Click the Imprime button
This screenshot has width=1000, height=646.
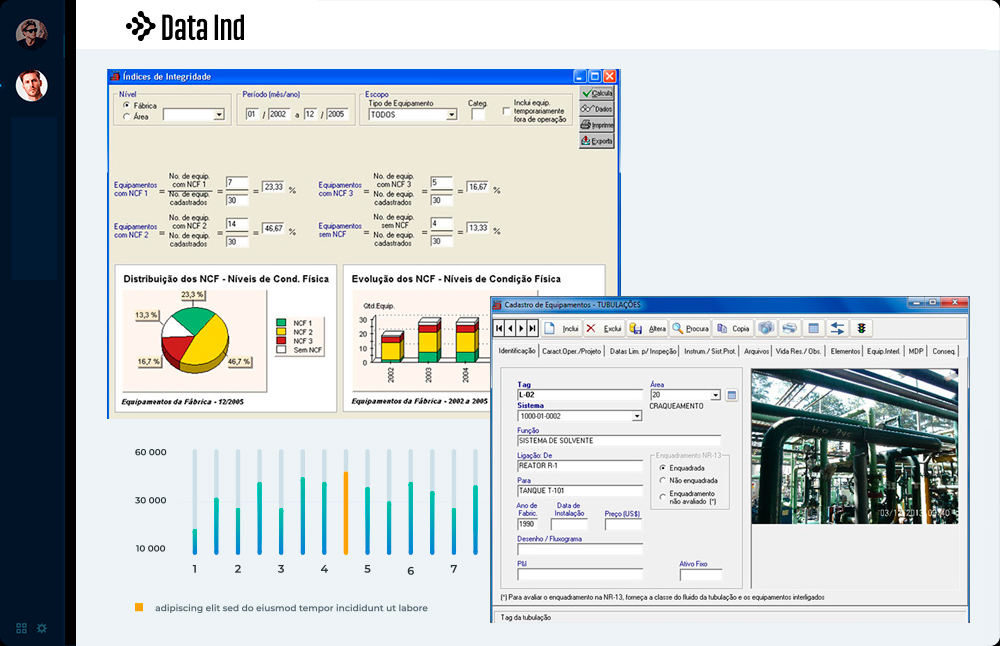tap(597, 125)
